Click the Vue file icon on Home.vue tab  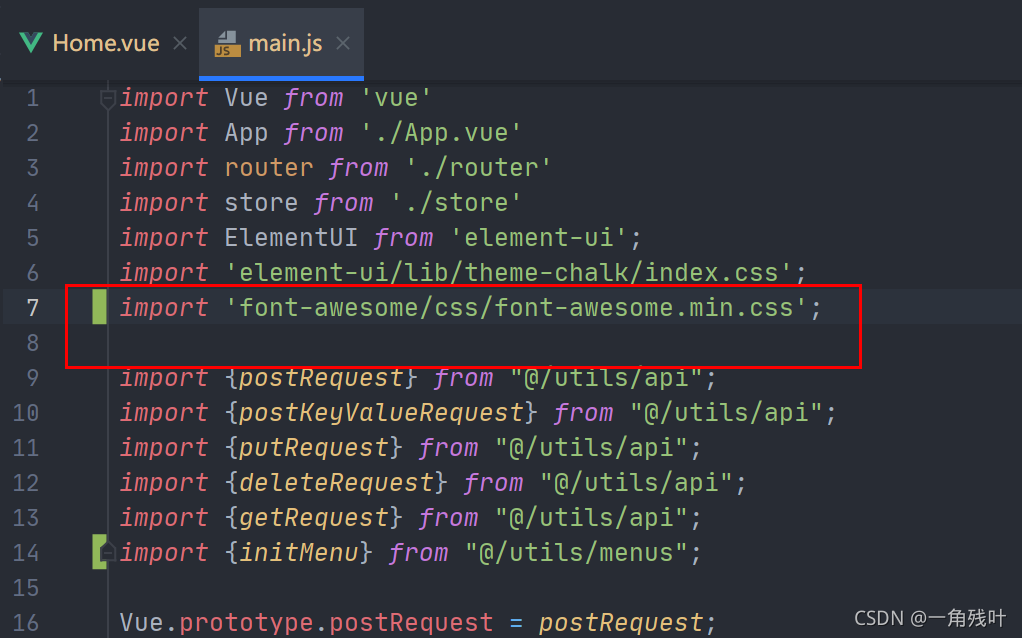tap(31, 43)
